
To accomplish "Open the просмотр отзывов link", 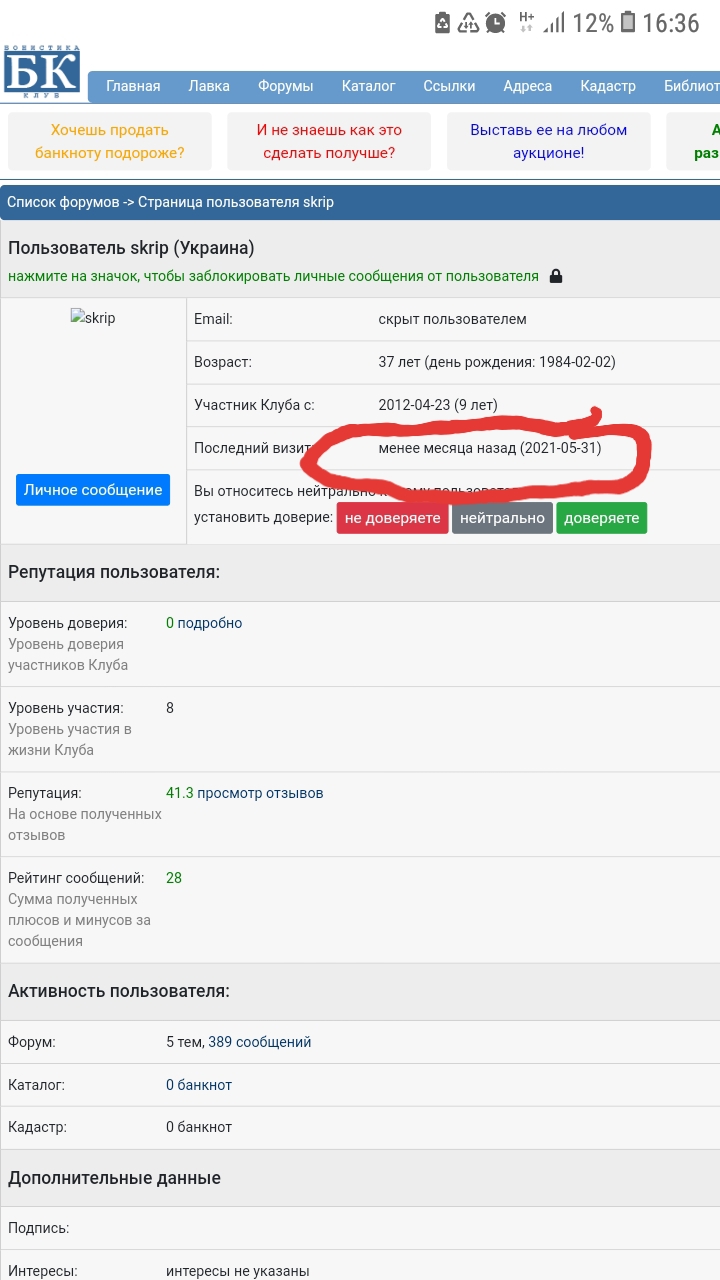I will pos(260,793).
